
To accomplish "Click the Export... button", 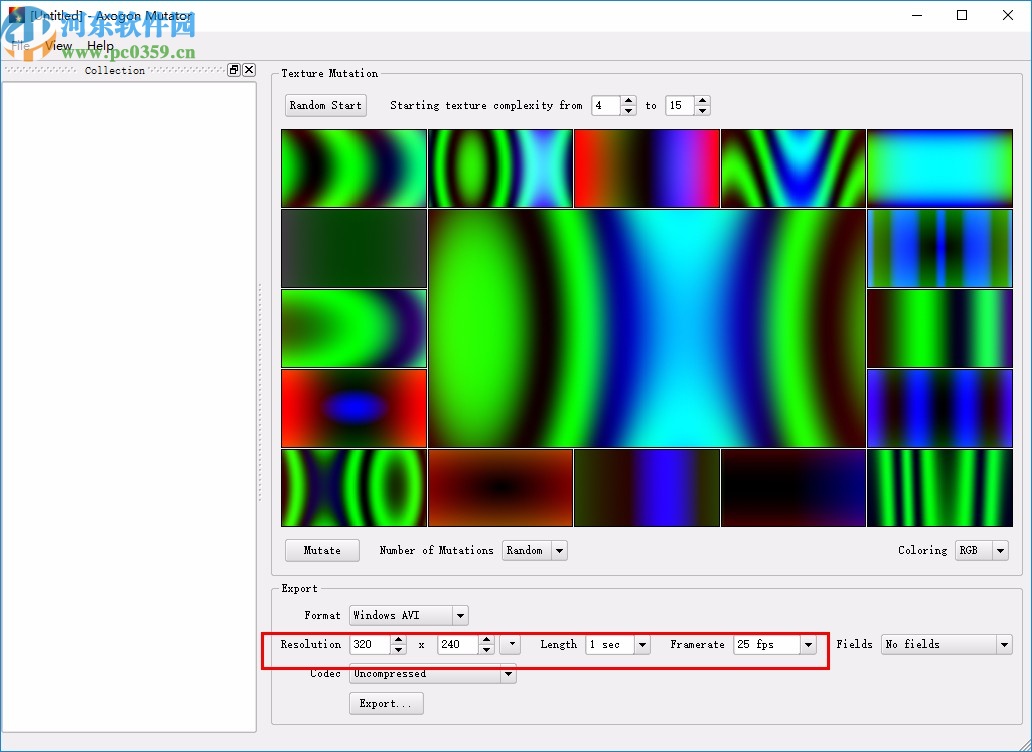I will [x=385, y=704].
